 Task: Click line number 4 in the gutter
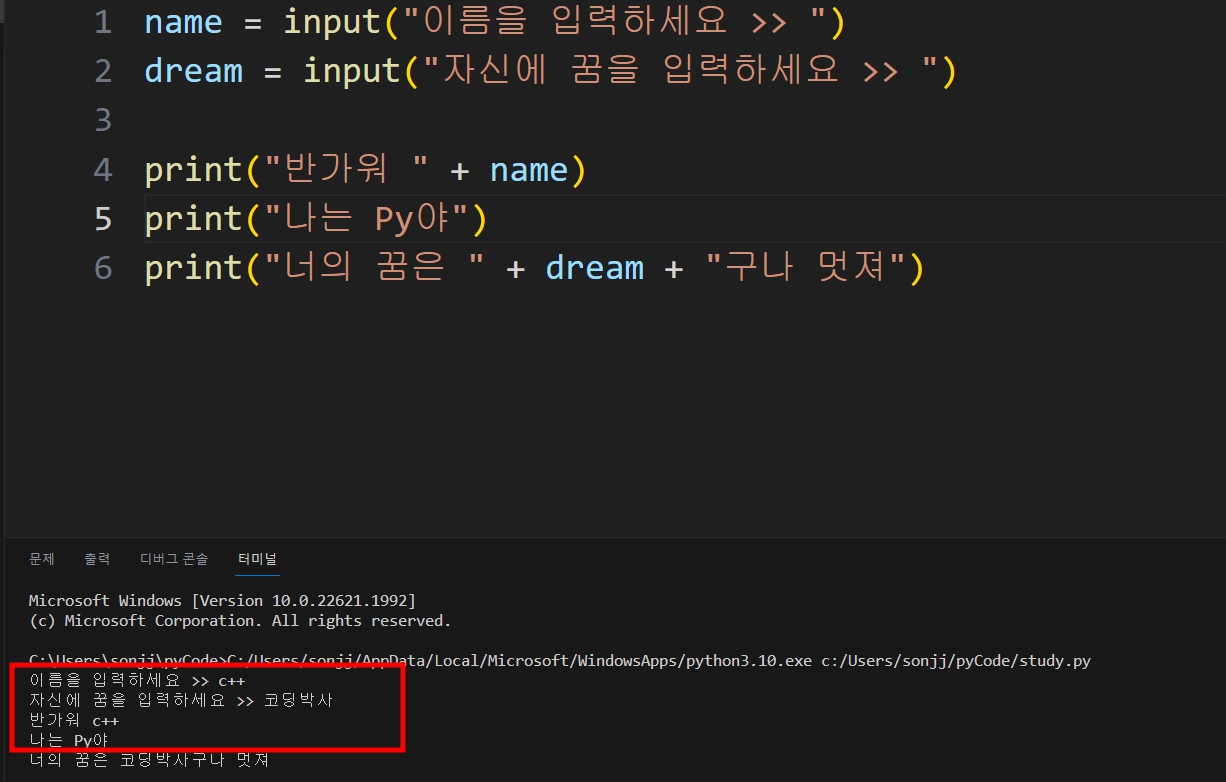point(103,170)
